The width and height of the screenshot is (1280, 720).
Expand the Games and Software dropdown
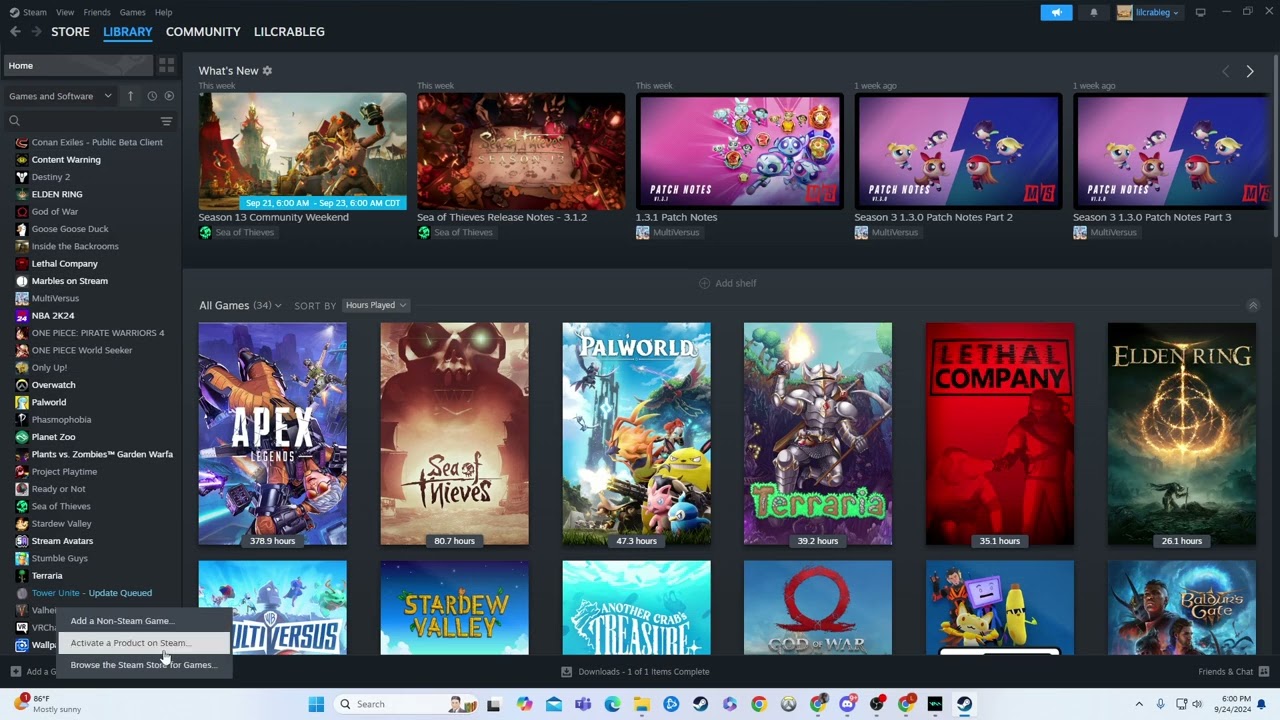[x=60, y=96]
